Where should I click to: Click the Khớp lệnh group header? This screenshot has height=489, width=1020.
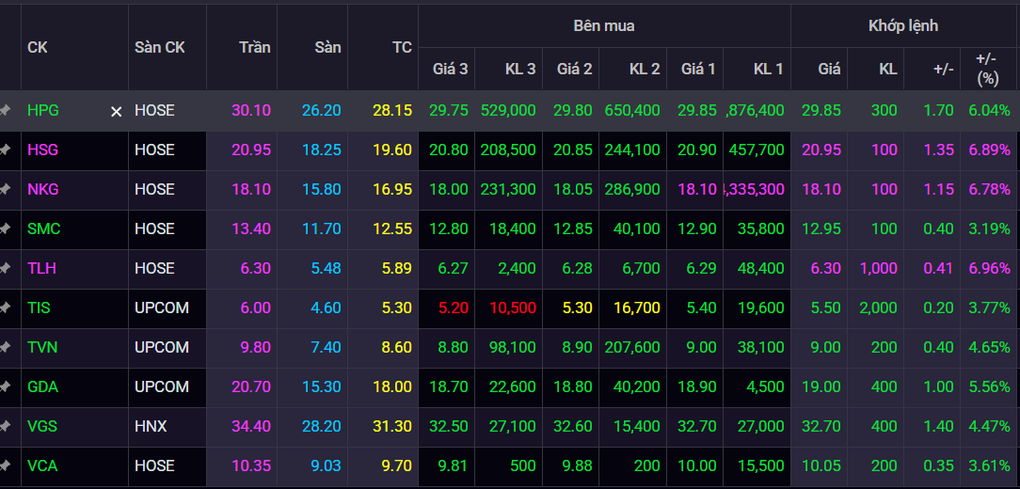(904, 26)
